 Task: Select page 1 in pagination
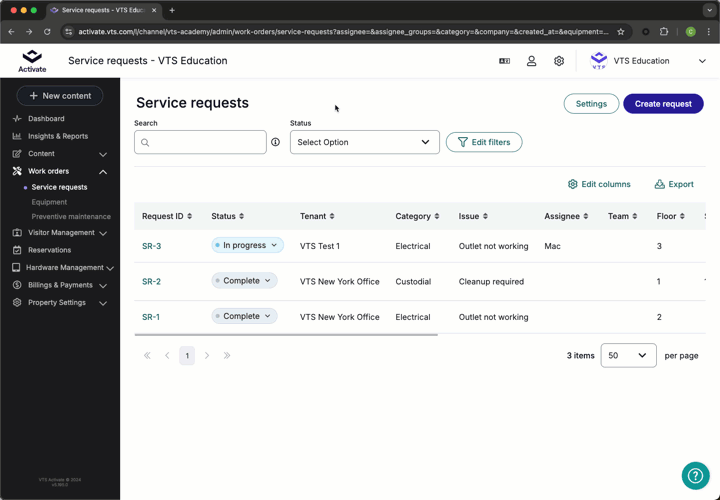coord(187,355)
